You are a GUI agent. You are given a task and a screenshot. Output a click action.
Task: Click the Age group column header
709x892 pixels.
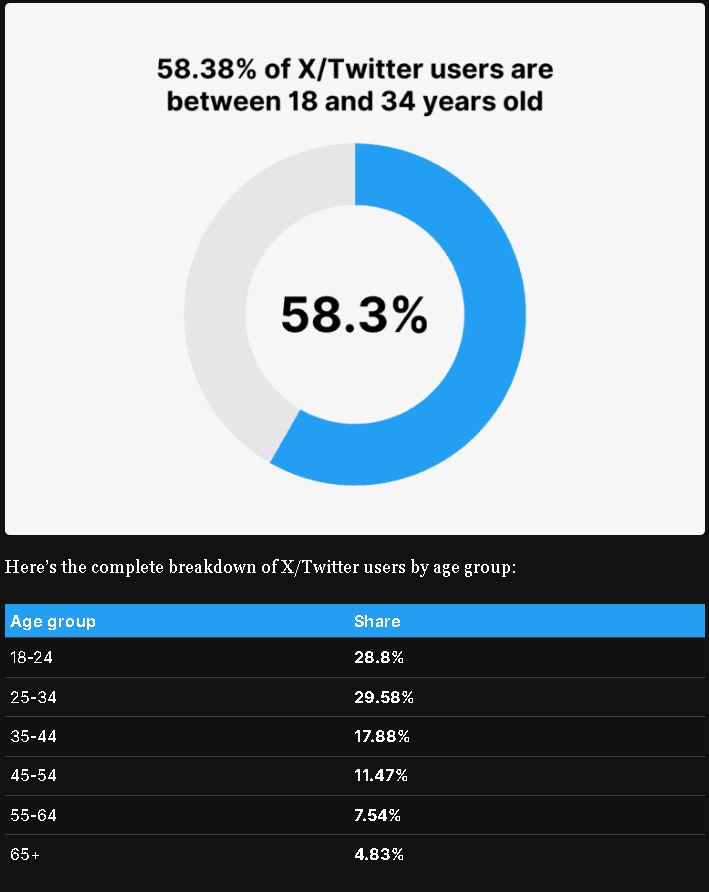tap(53, 621)
